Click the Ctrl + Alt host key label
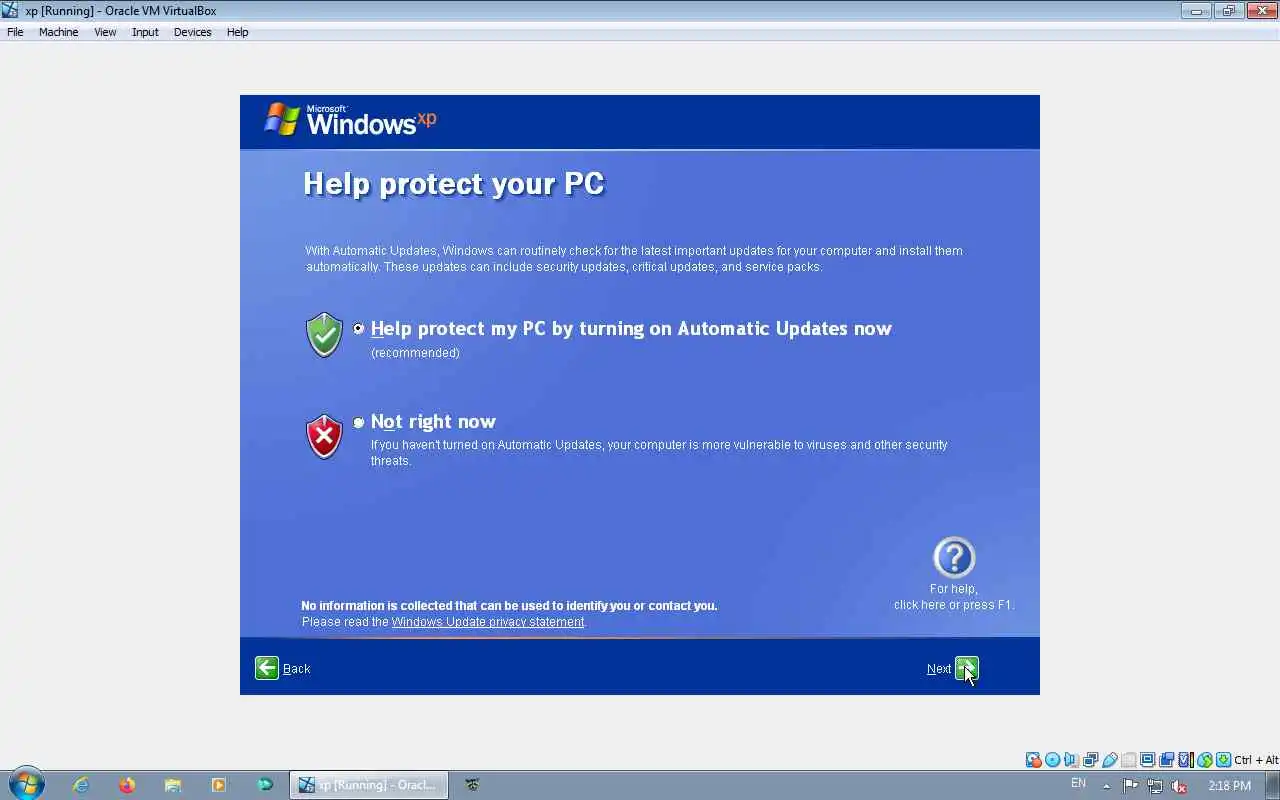This screenshot has height=800, width=1280. tap(1256, 760)
